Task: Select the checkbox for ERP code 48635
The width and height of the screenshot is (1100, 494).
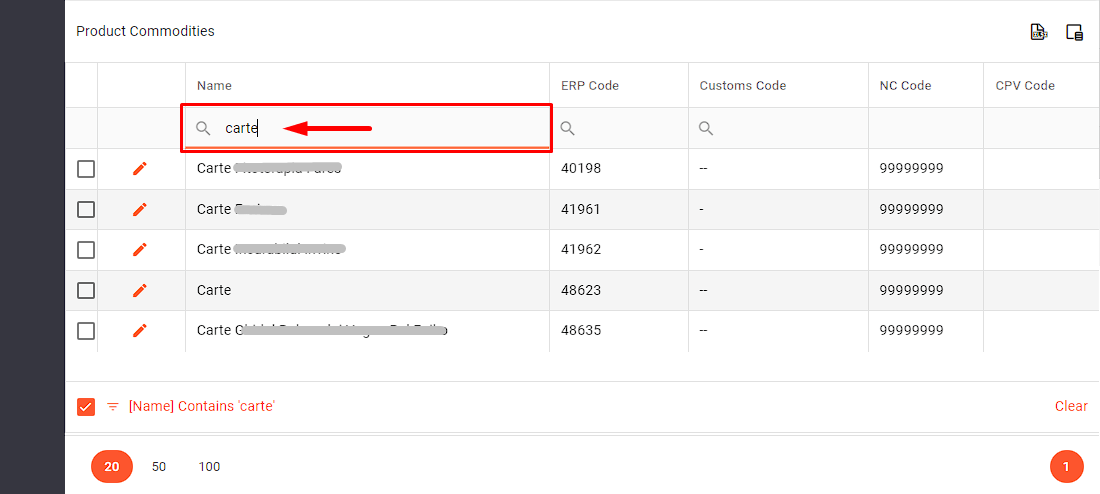Action: (x=86, y=331)
